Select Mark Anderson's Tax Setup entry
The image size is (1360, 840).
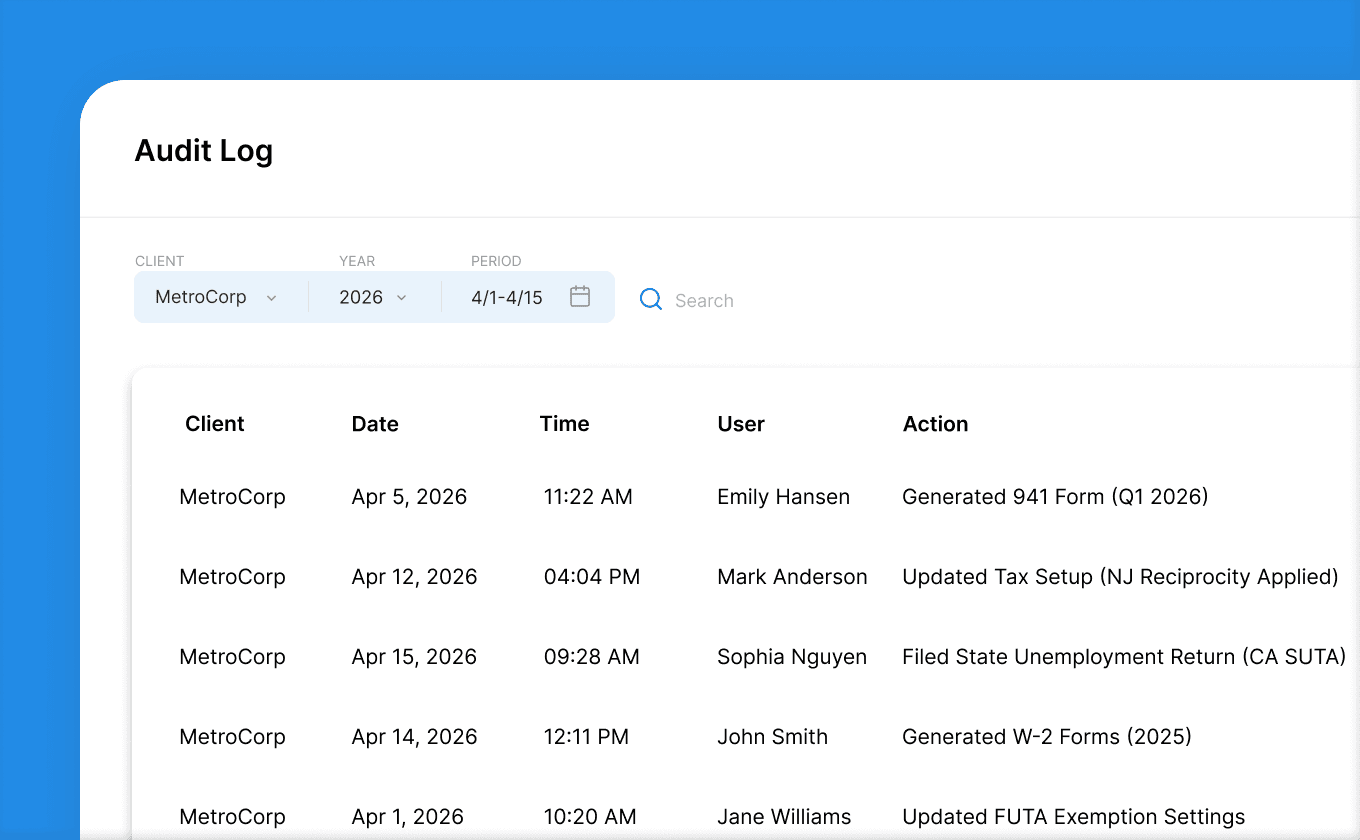pos(700,577)
